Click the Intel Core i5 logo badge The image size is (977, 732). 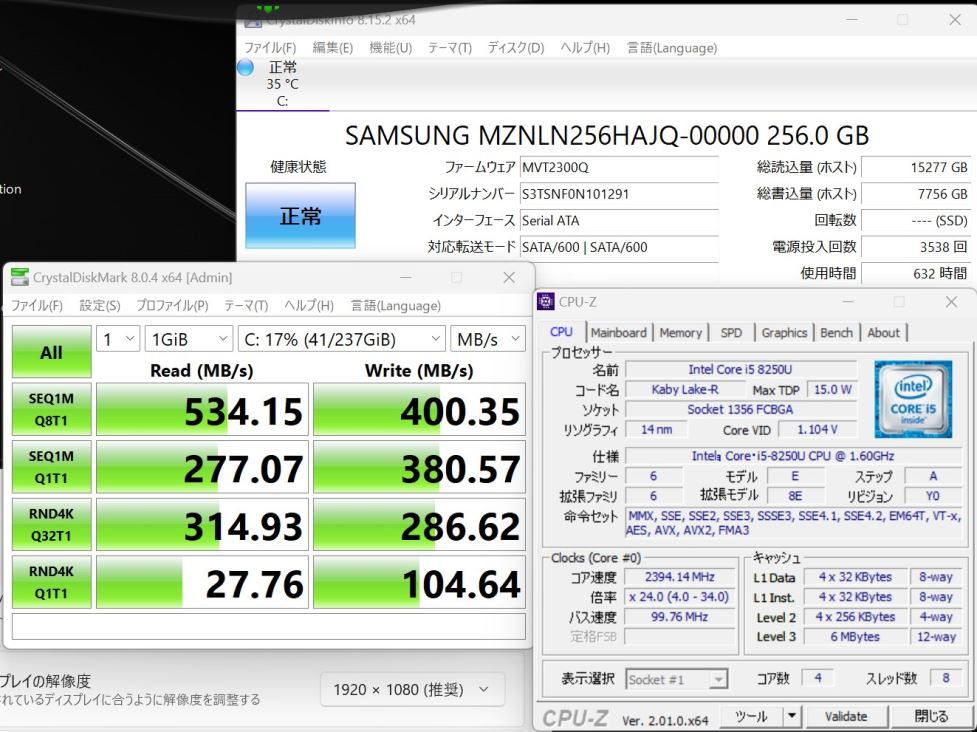pos(913,399)
